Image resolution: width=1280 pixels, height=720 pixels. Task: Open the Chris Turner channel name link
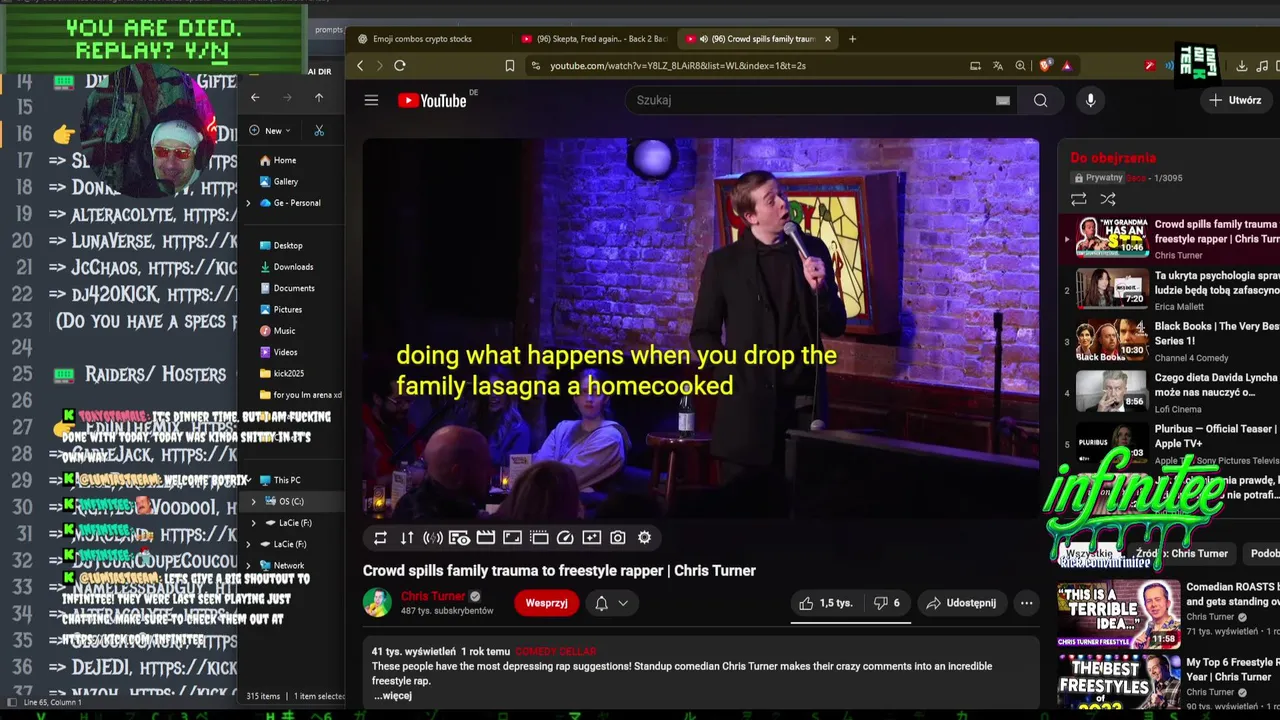433,596
